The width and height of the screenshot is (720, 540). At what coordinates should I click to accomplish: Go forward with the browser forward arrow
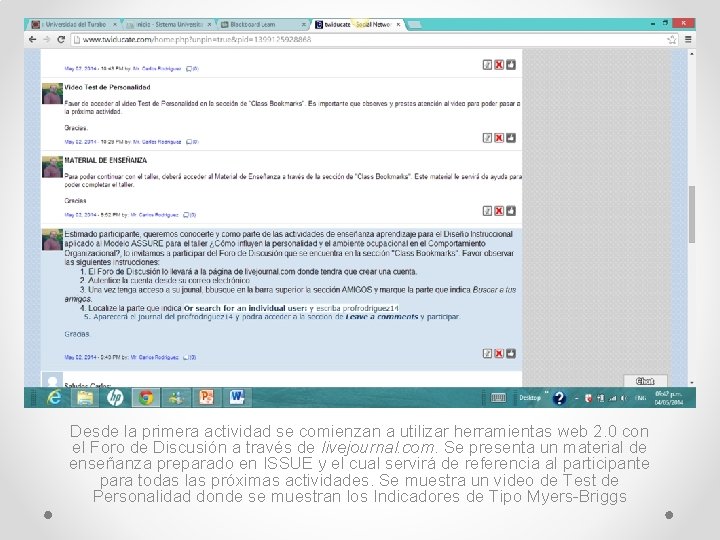(x=46, y=39)
